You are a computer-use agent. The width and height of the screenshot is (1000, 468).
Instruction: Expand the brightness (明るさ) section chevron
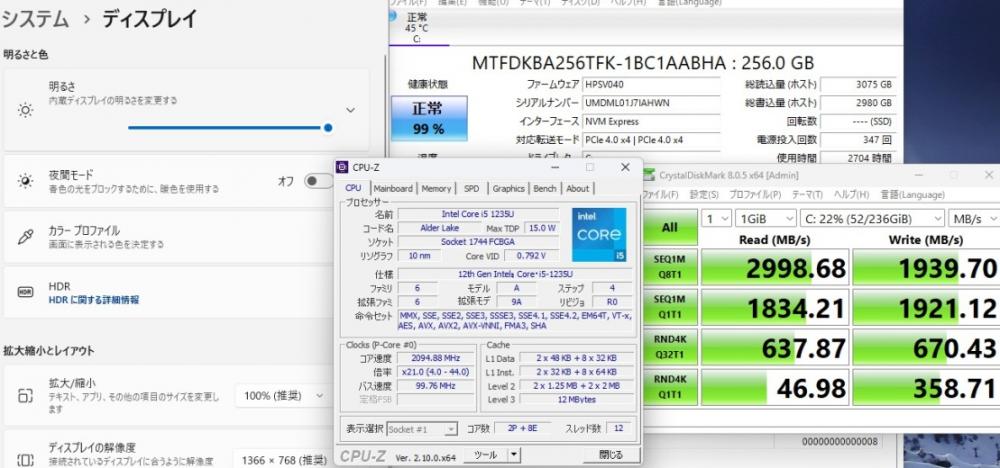pos(350,110)
